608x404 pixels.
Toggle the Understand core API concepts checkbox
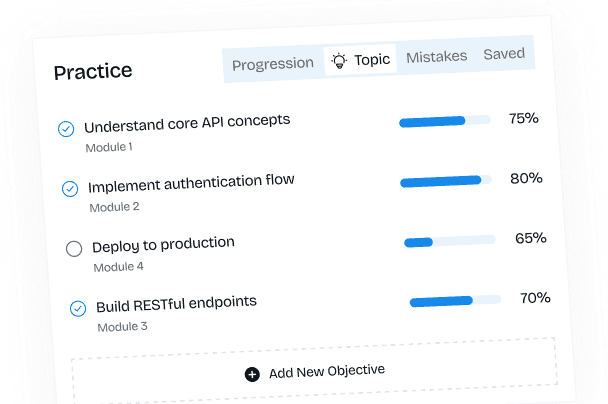[66, 129]
